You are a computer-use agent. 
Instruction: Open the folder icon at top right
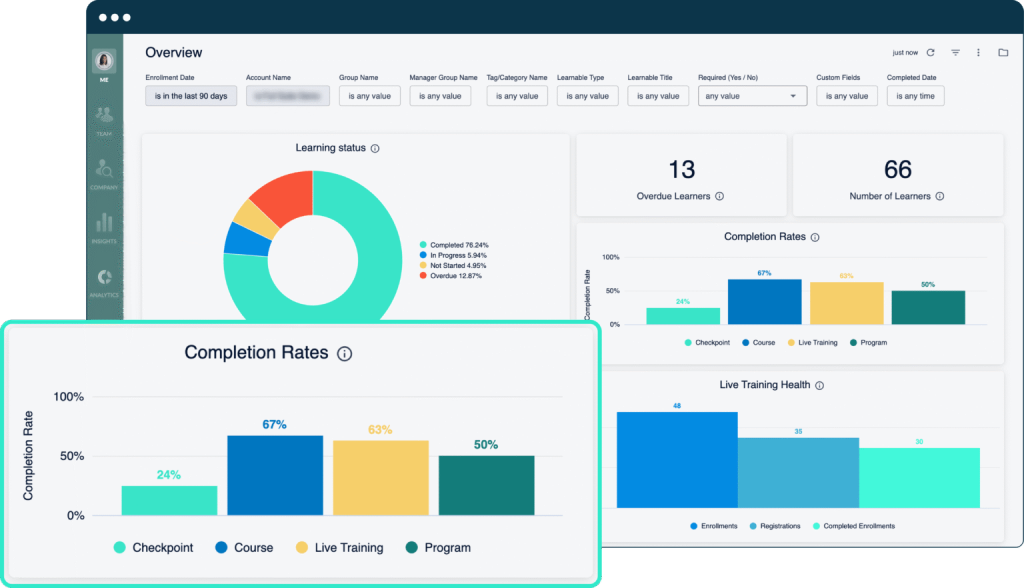coord(1003,53)
